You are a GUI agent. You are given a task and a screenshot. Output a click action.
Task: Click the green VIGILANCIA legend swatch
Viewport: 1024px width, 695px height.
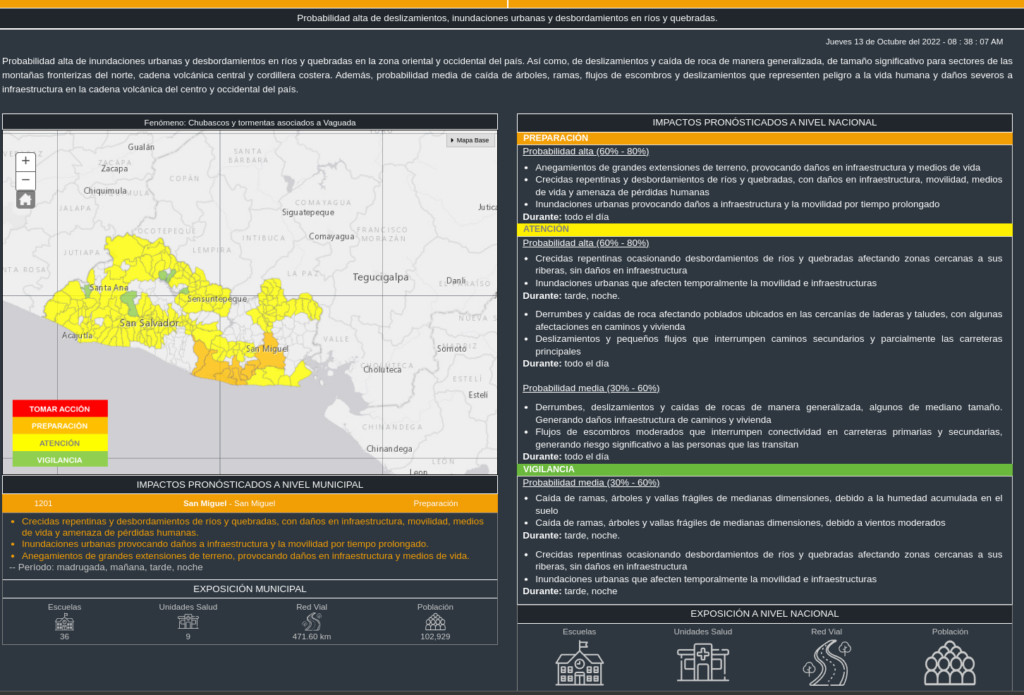point(59,460)
